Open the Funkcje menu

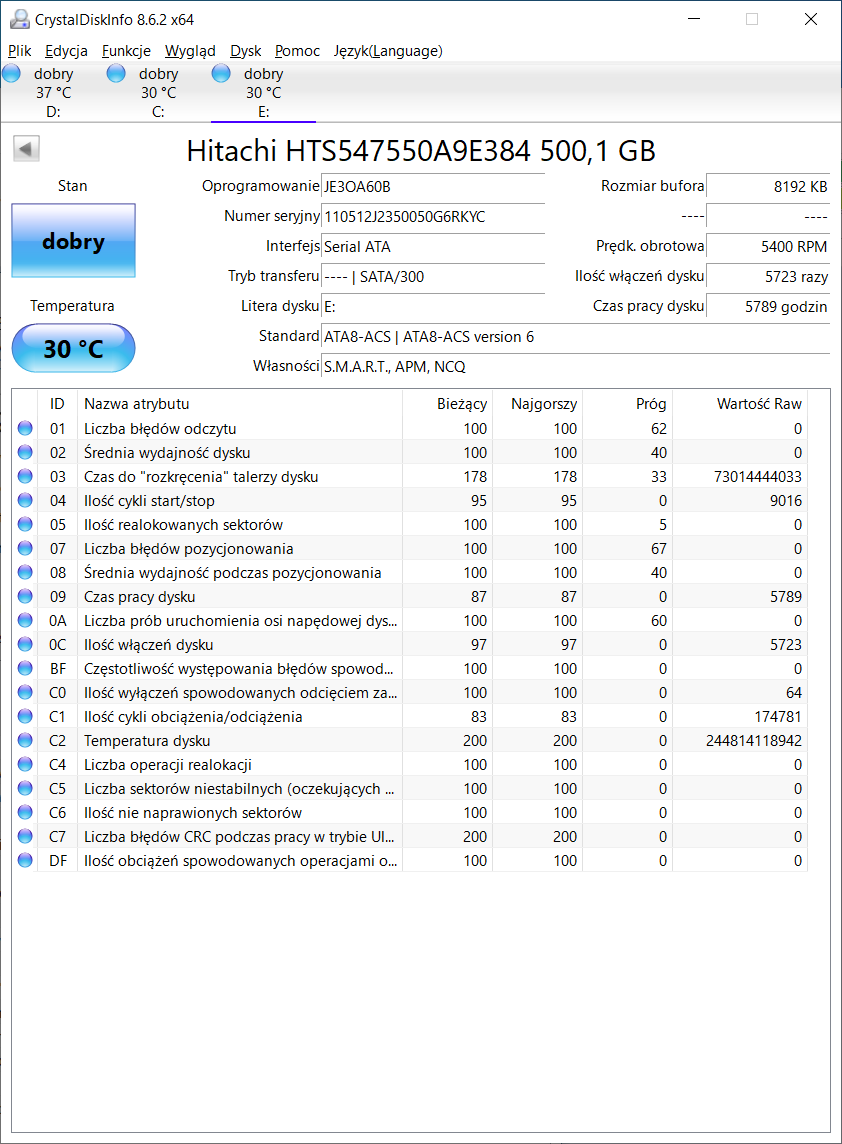tap(126, 51)
